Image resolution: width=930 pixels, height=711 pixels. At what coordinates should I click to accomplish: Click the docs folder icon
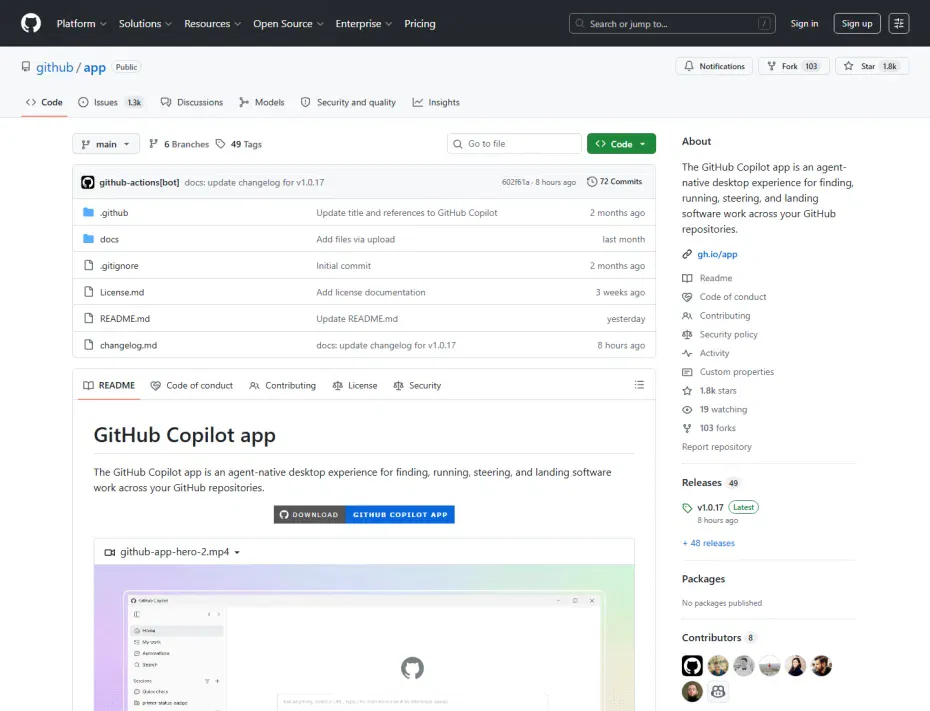point(88,239)
